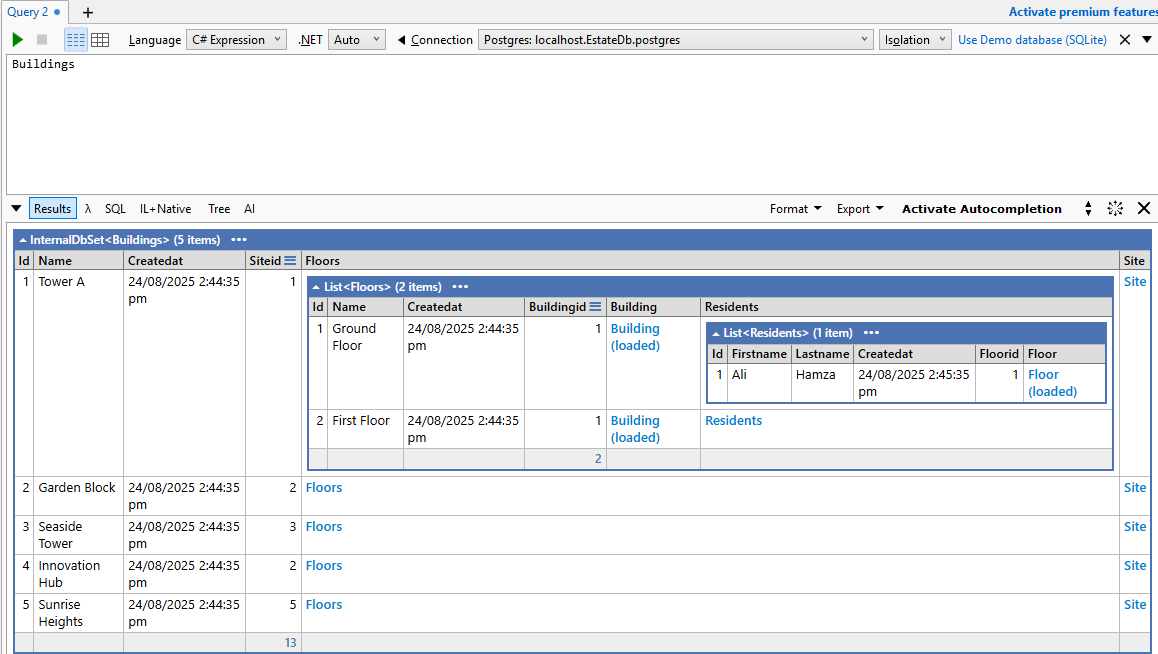Image resolution: width=1158 pixels, height=654 pixels.
Task: Open Floors link for Innovation Hub
Action: [x=323, y=565]
